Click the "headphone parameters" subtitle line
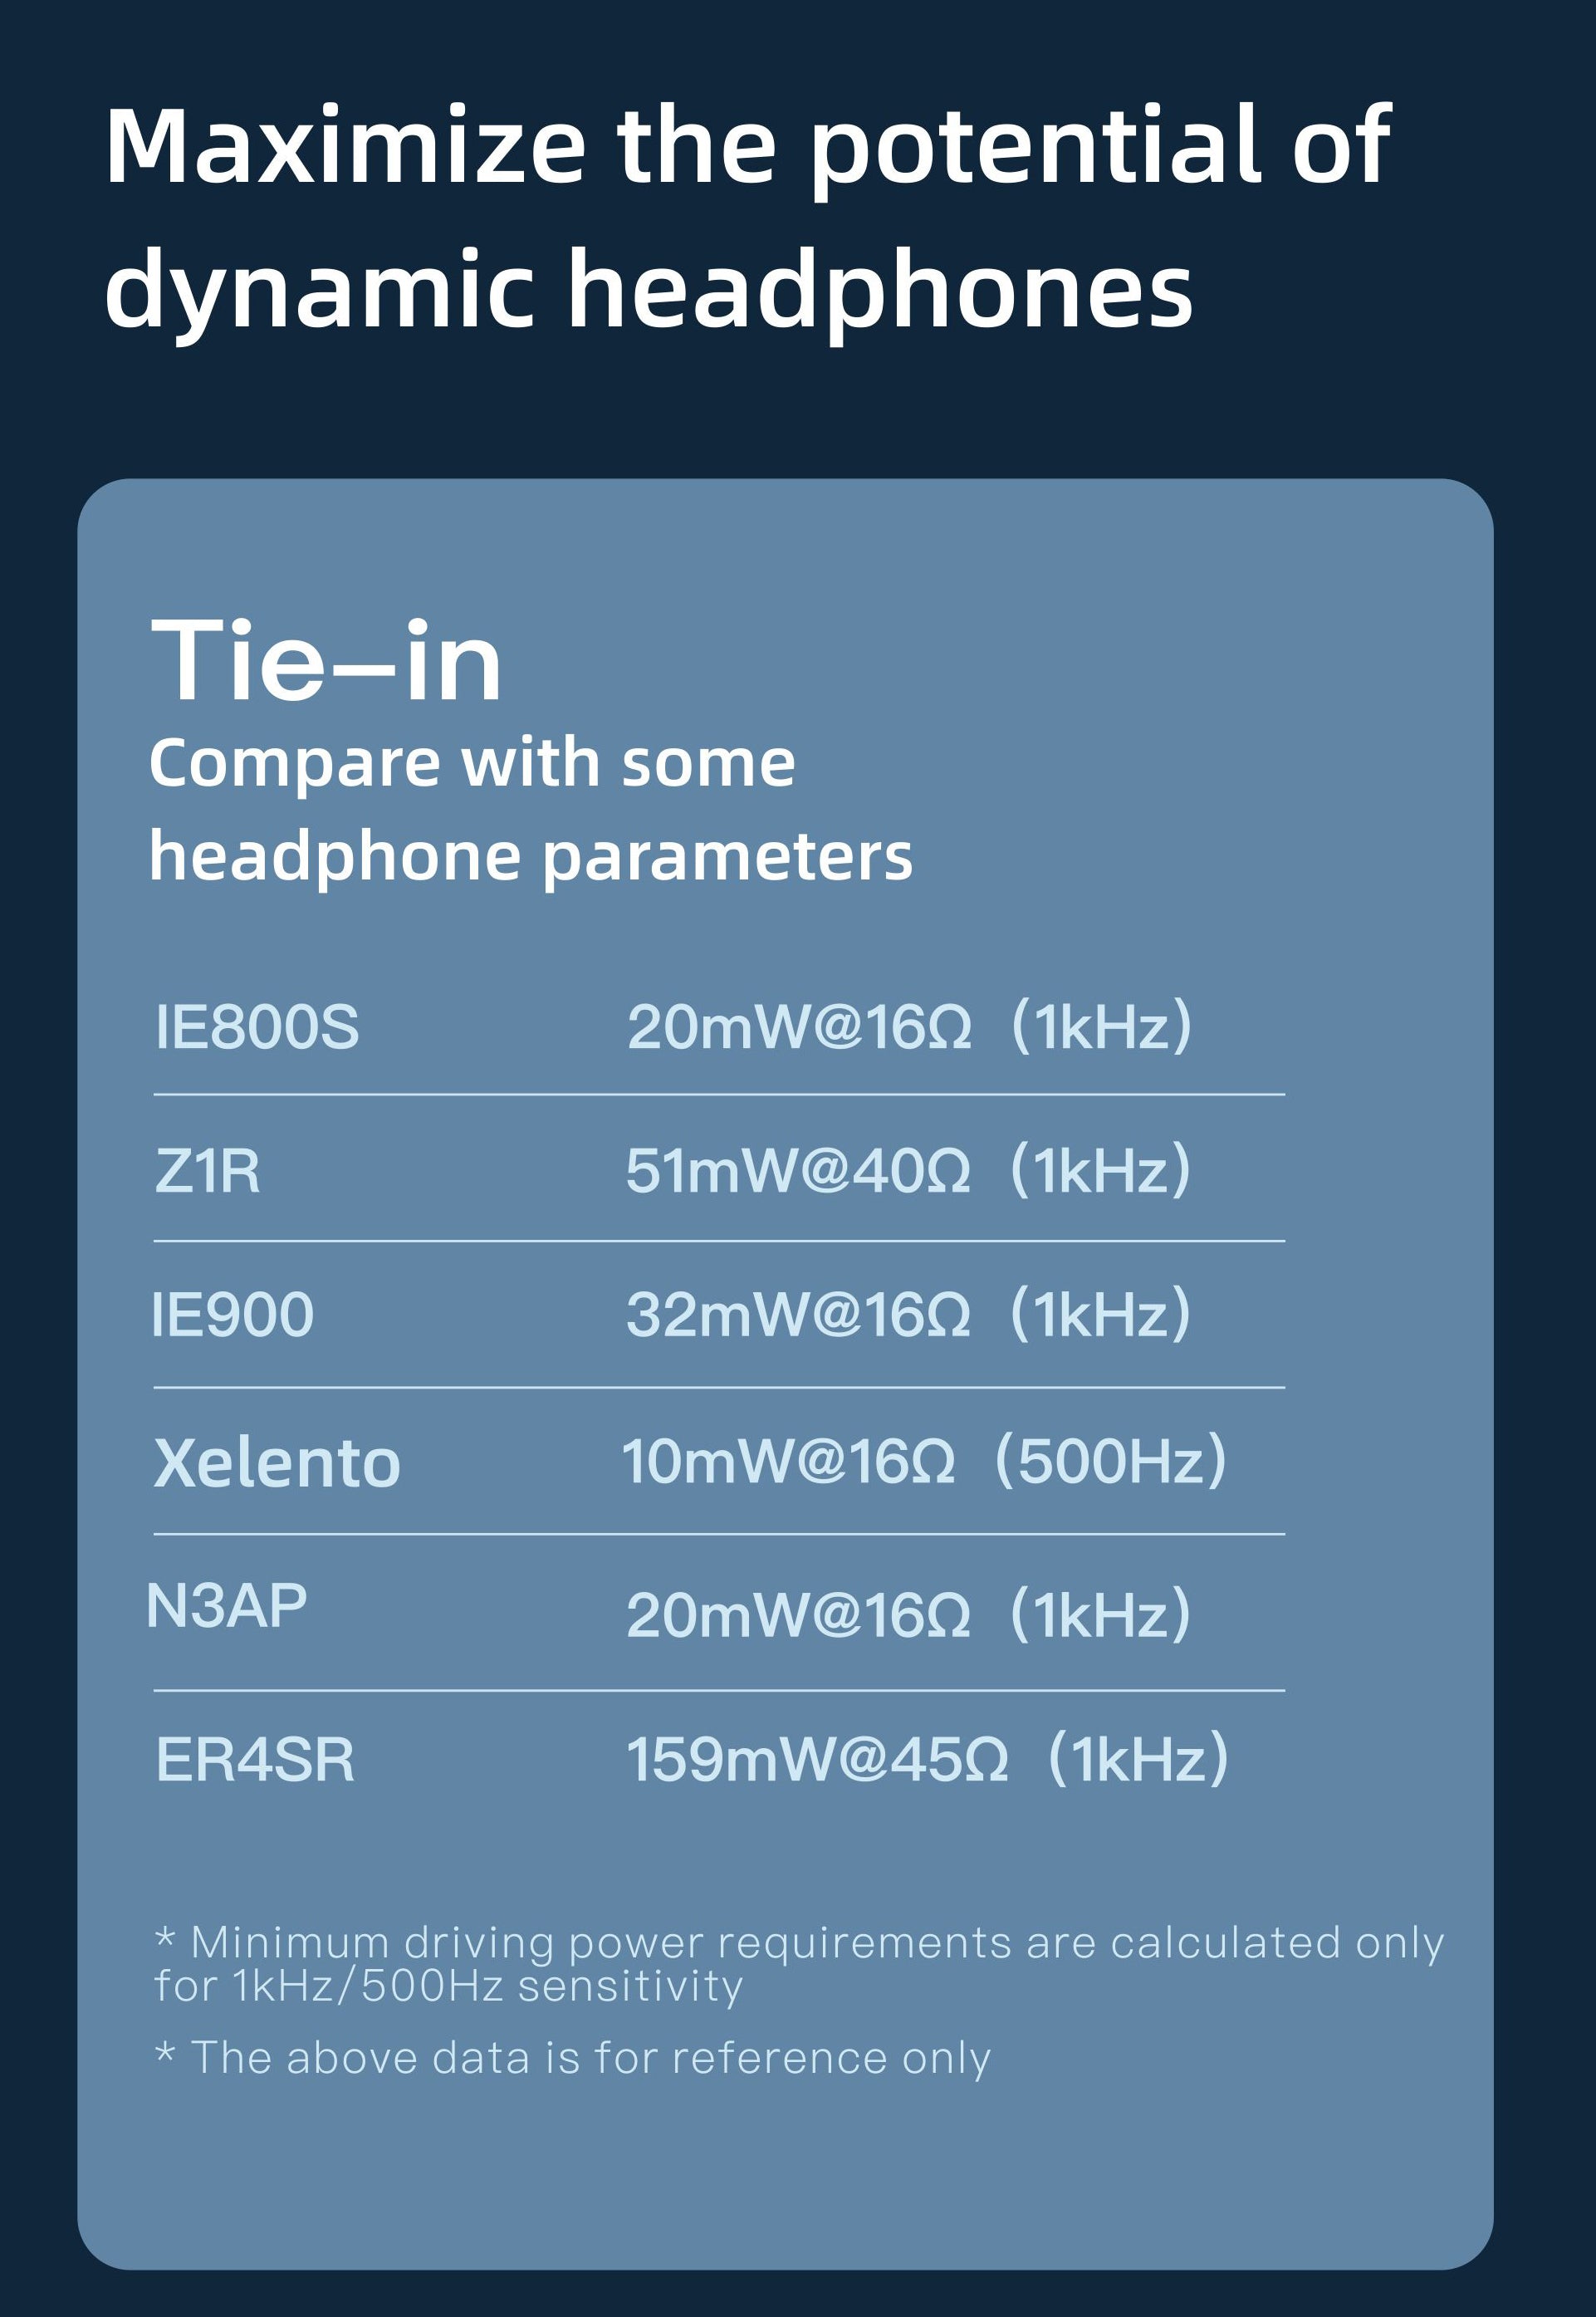This screenshot has height=2317, width=1596. (530, 857)
